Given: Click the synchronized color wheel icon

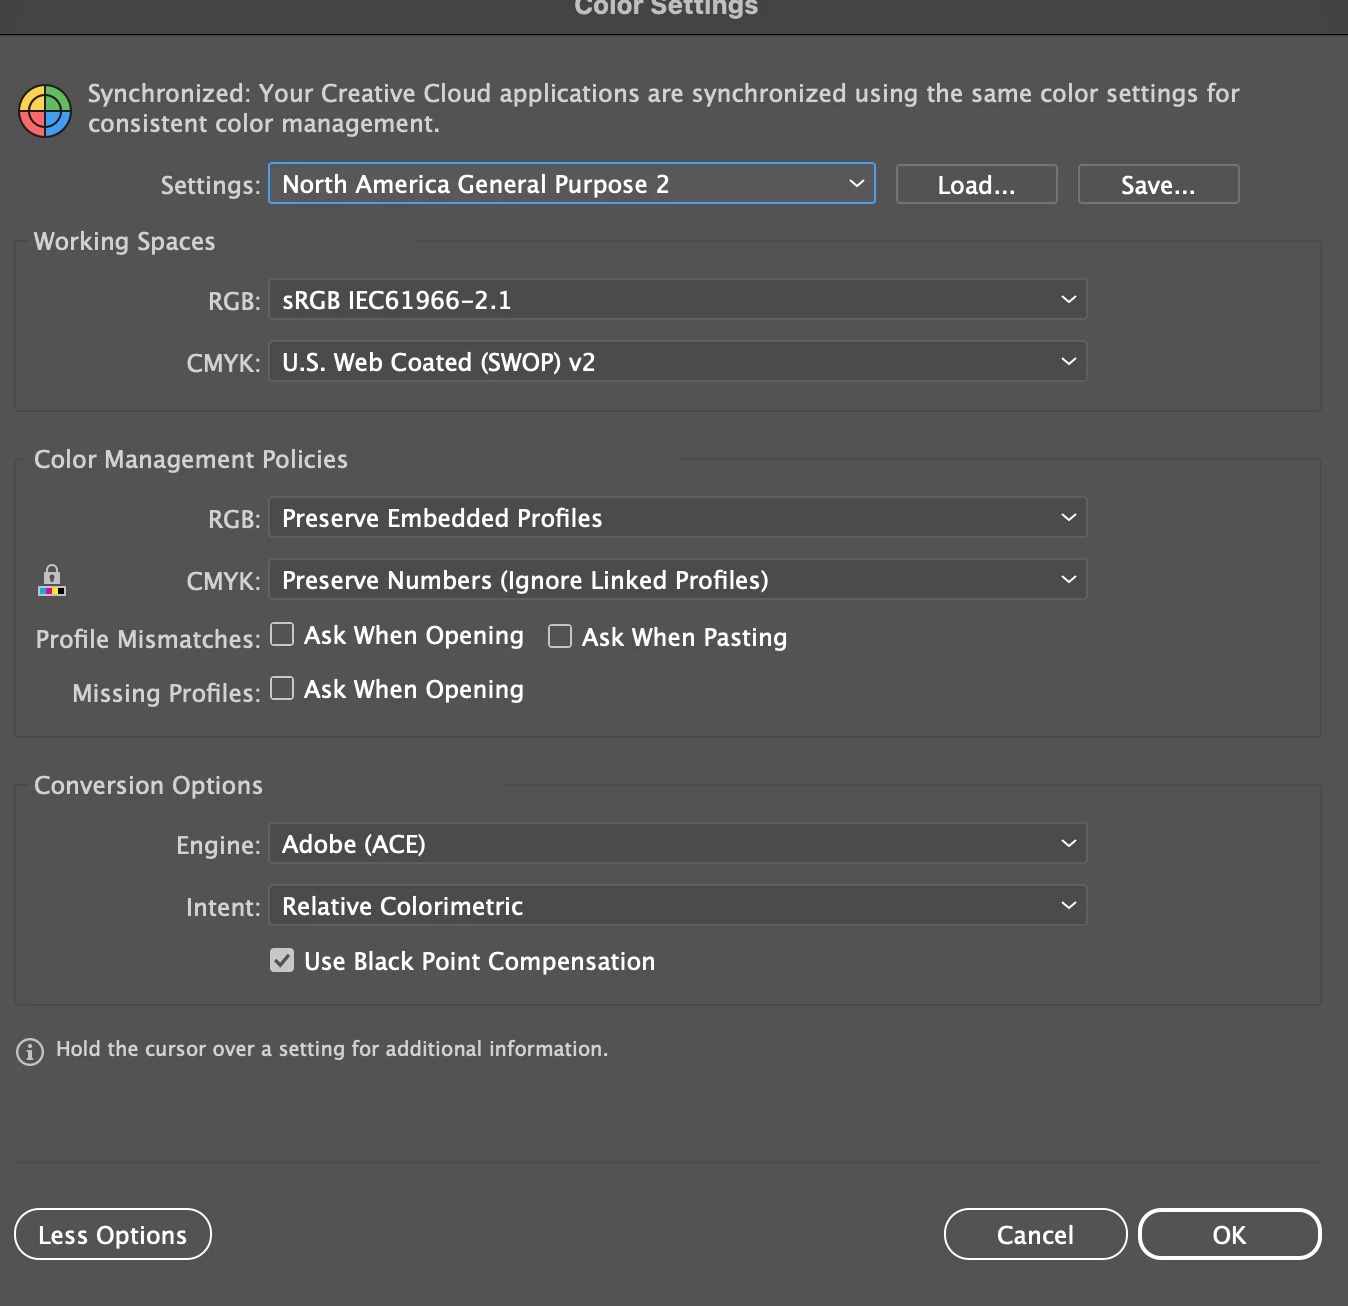Looking at the screenshot, I should [45, 110].
